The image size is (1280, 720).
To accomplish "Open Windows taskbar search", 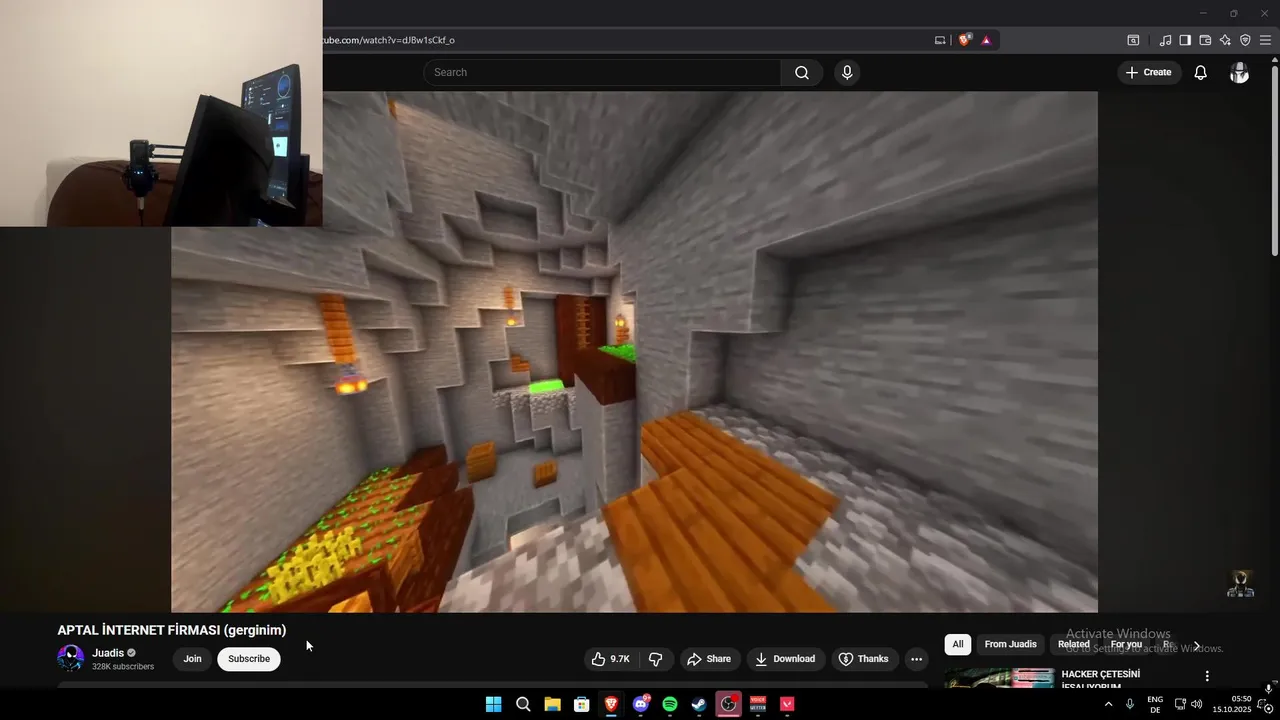I will [x=523, y=704].
